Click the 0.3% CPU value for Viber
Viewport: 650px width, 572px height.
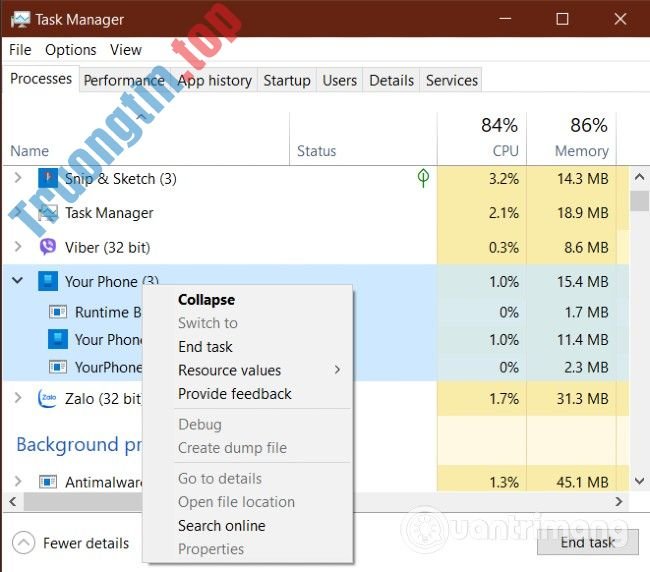[x=504, y=247]
